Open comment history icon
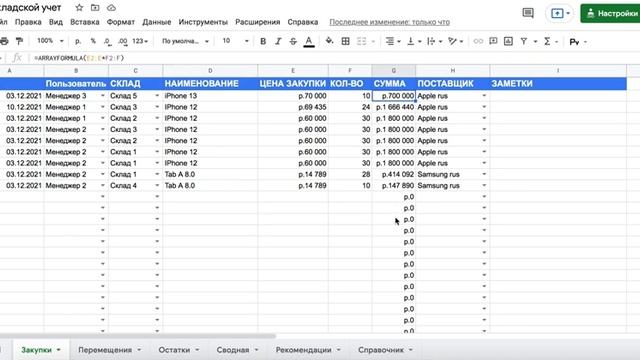 528,13
